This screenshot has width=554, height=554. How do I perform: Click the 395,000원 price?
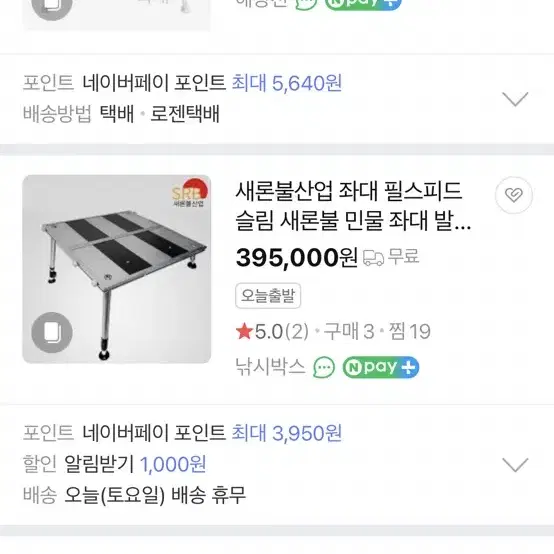(x=297, y=257)
